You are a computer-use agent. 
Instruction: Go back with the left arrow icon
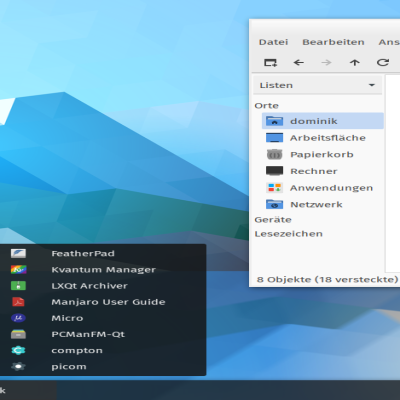(299, 63)
